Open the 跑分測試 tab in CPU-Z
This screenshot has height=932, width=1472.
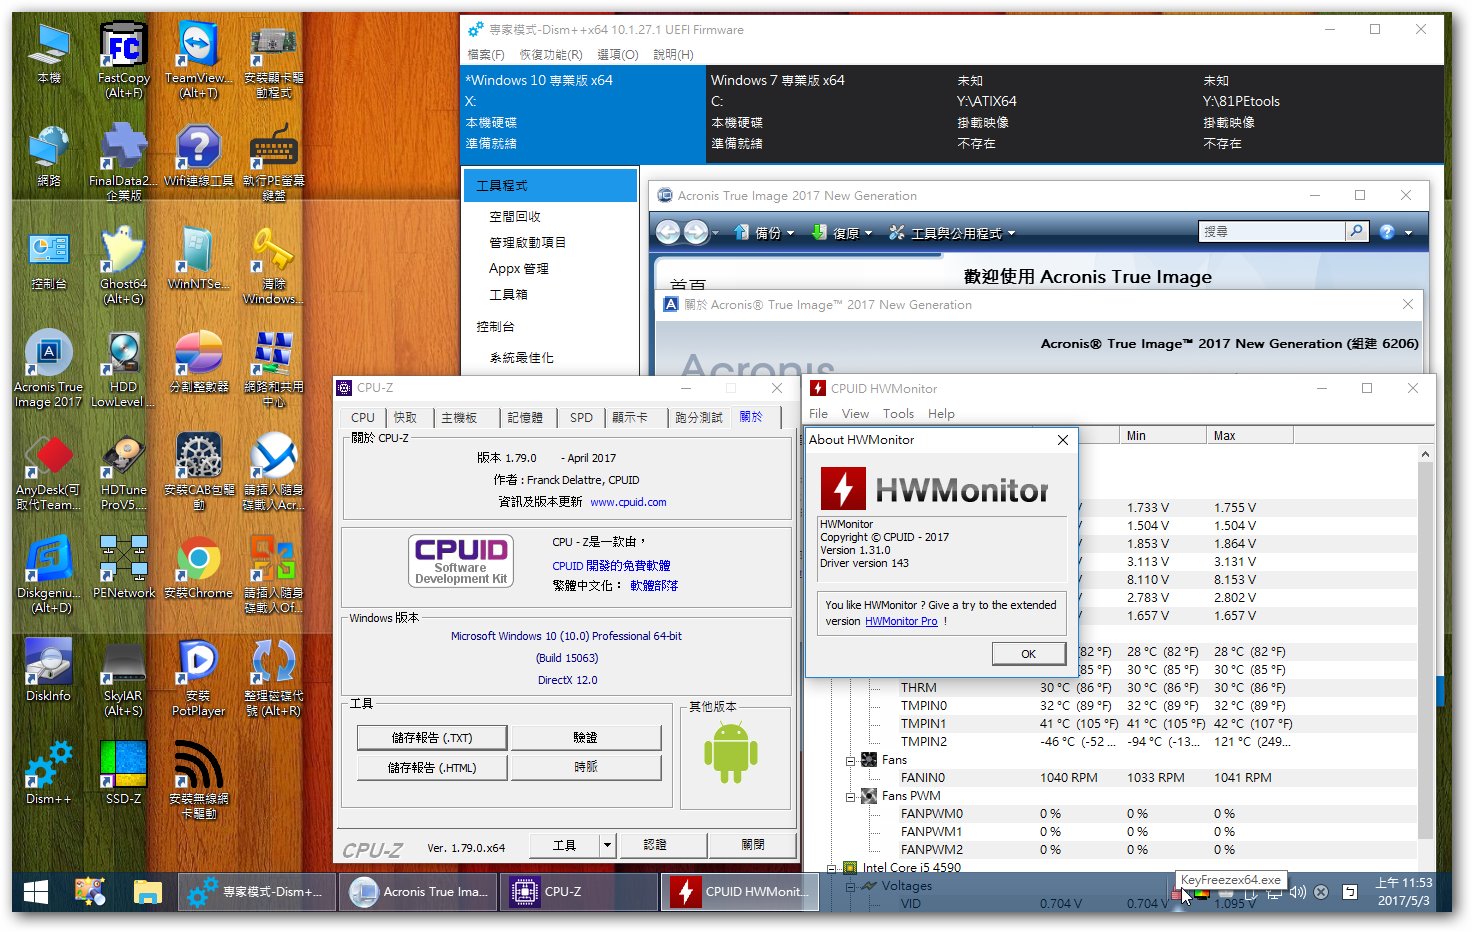[698, 417]
